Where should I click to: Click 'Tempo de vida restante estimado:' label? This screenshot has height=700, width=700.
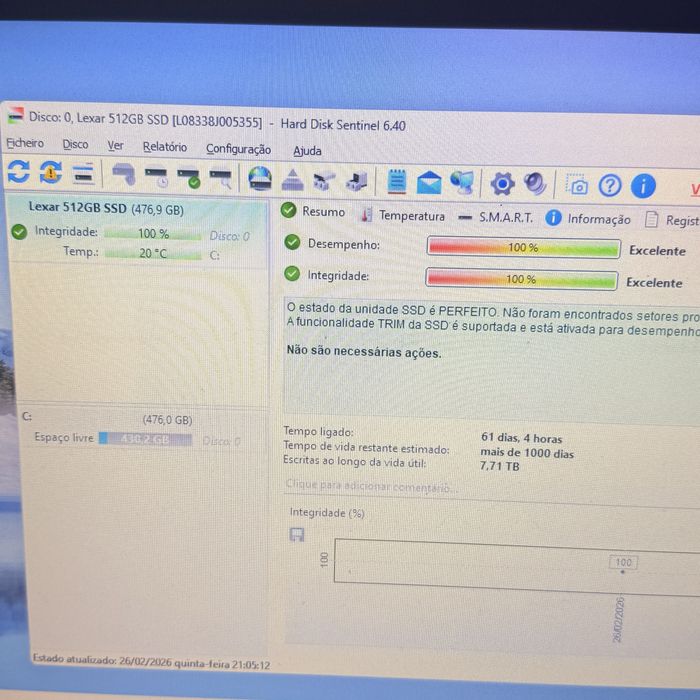click(366, 447)
